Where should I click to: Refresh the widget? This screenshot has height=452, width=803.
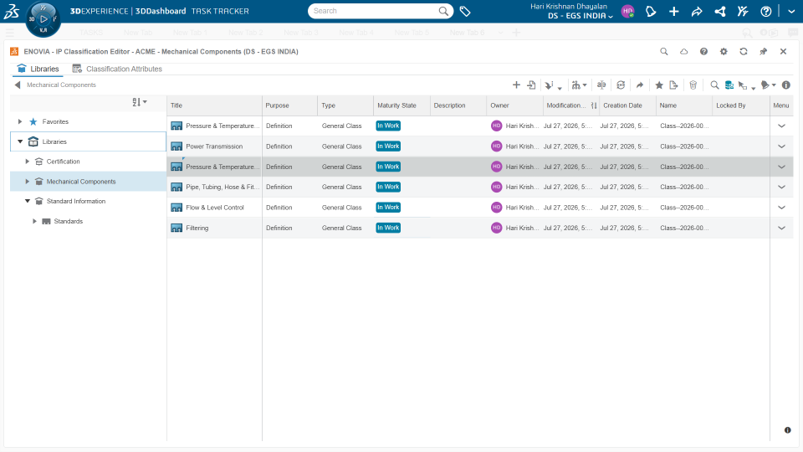coord(743,51)
